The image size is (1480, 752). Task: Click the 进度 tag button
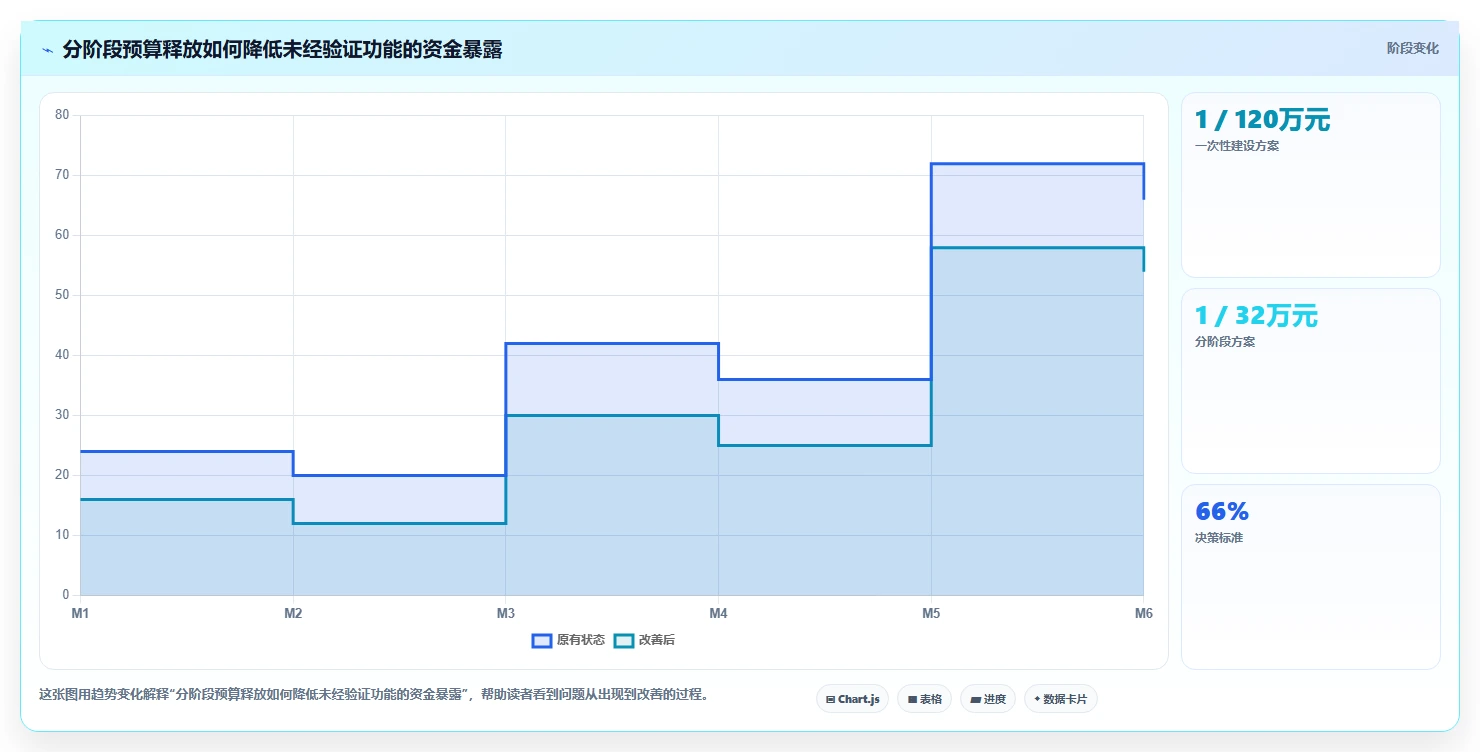coord(987,699)
